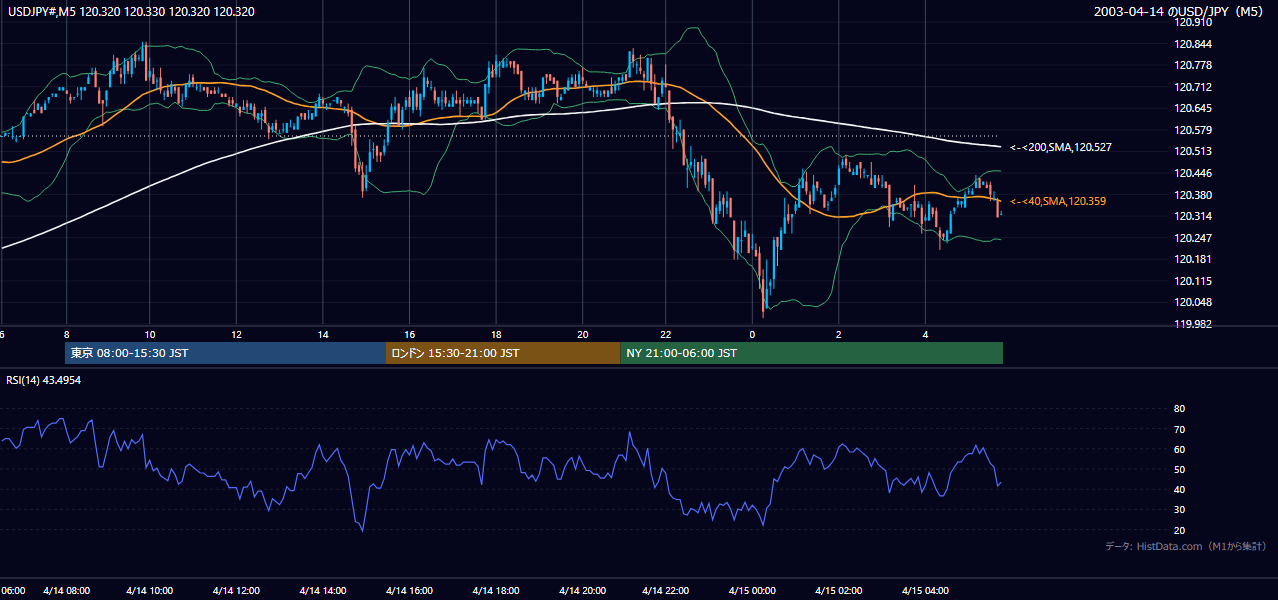
Task: Select the NY 21:00-06:00 JST session bar
Action: 811,353
